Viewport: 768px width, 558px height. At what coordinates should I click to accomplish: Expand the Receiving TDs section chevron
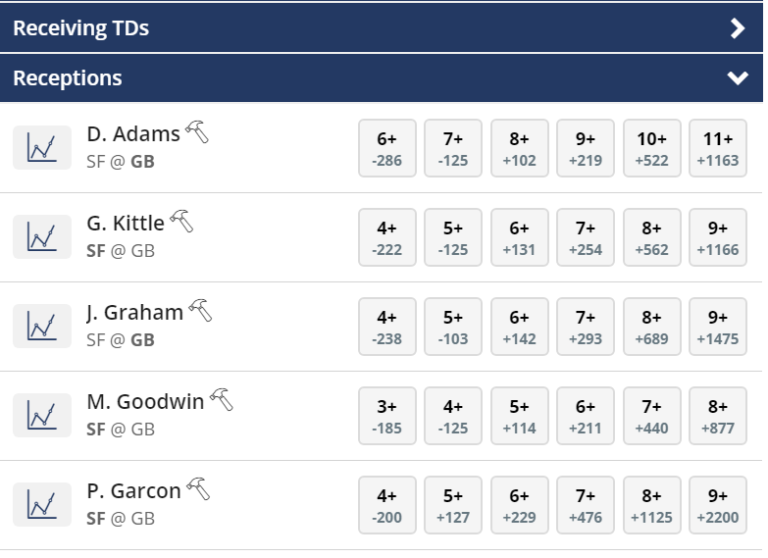click(x=738, y=28)
